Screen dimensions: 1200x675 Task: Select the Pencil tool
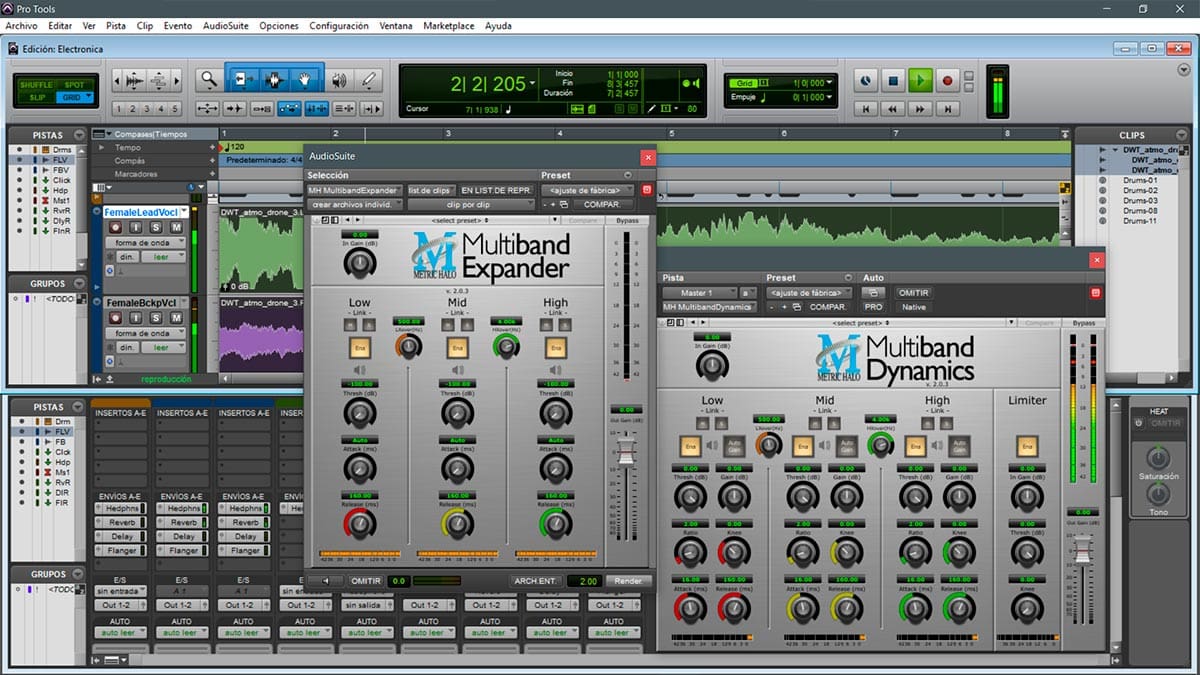(x=369, y=79)
